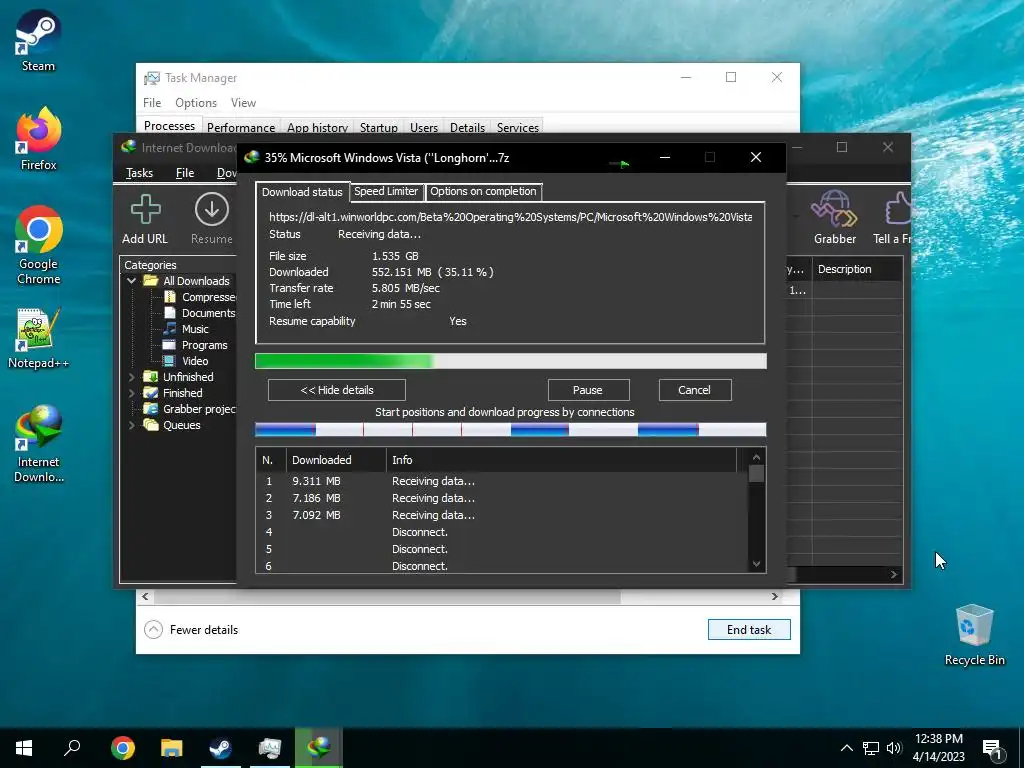Click the Description column header in IDM
The width and height of the screenshot is (1024, 768).
pos(857,269)
